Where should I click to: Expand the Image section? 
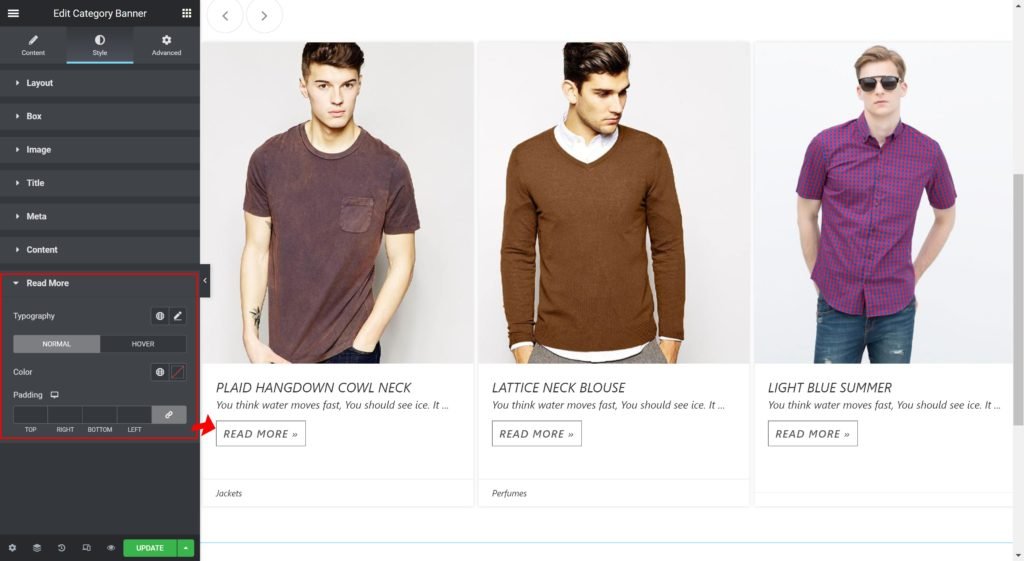[x=38, y=150]
